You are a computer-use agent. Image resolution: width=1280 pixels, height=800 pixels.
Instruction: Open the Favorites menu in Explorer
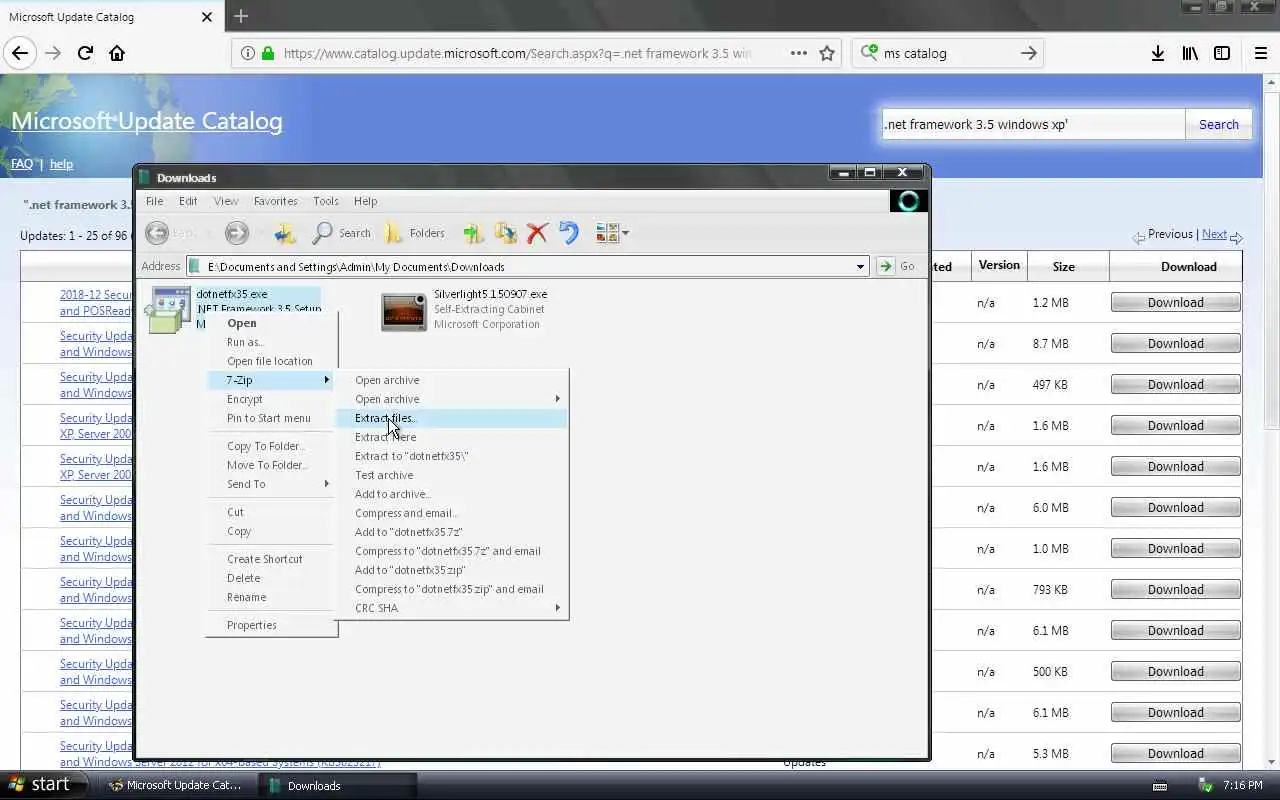[275, 201]
